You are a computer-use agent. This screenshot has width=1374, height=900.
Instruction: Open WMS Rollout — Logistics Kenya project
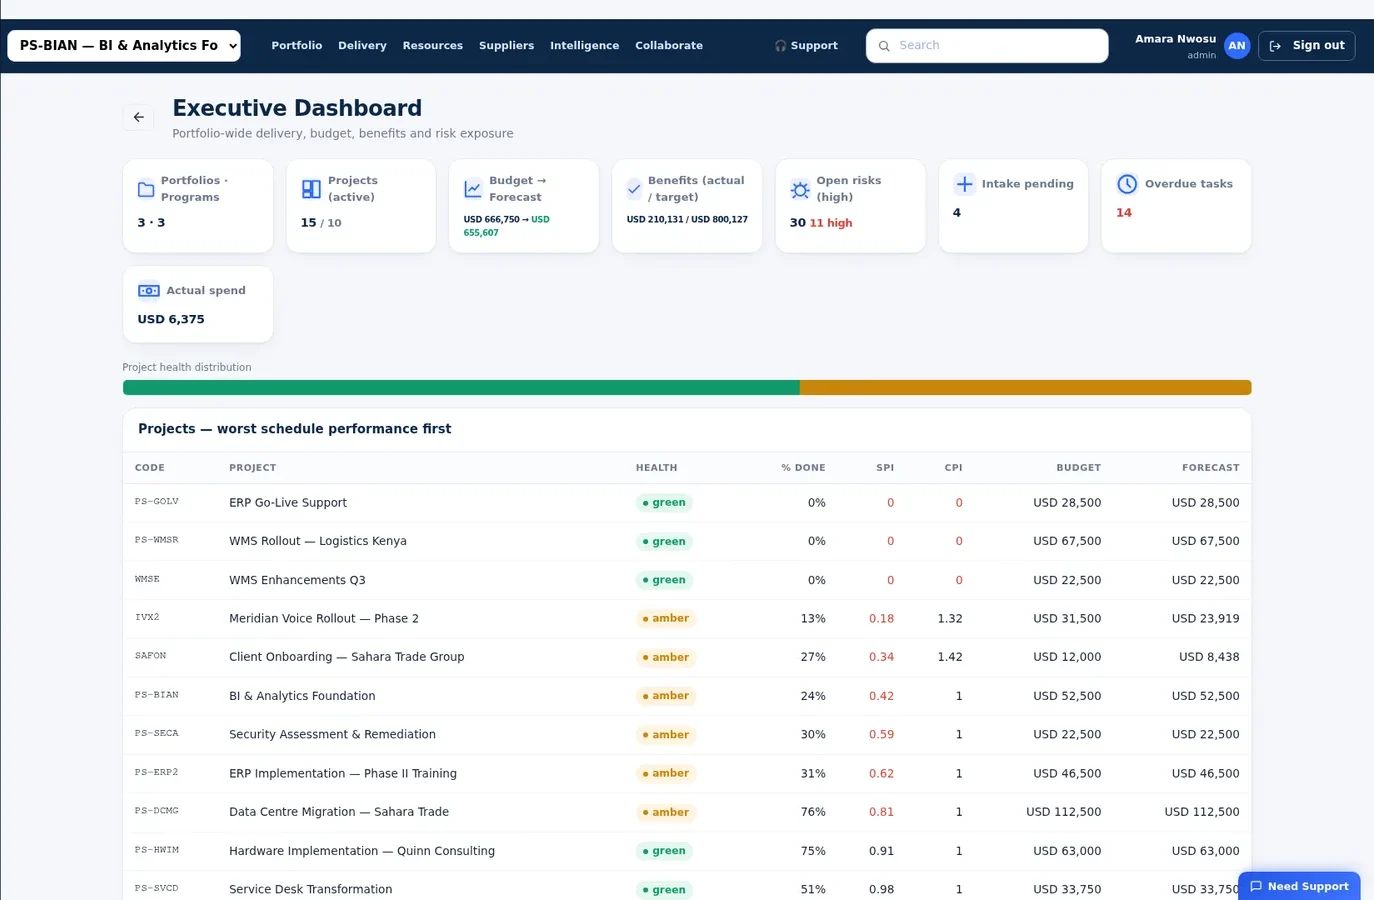[x=687, y=541]
